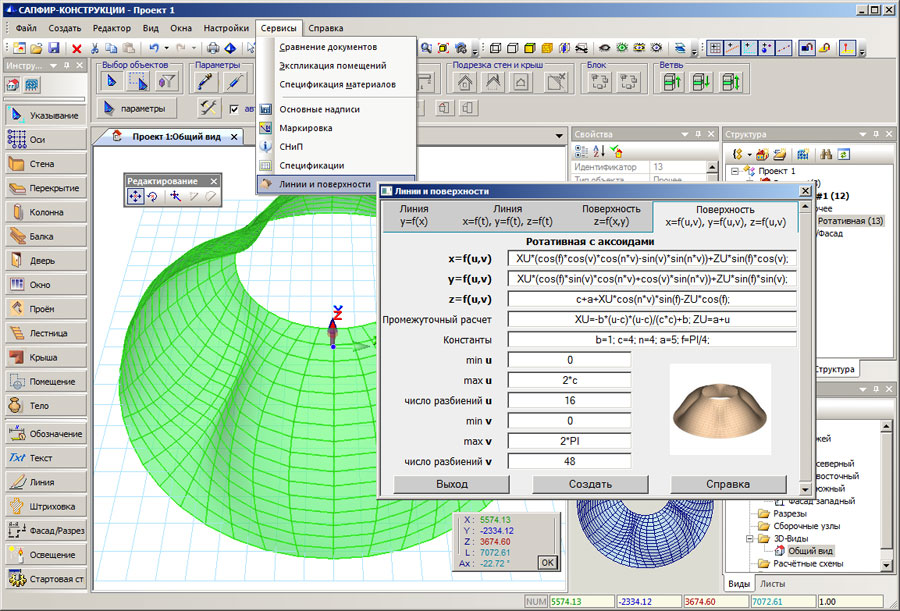Pick the Крыша (roof) tool
This screenshot has height=611, width=900.
45,357
